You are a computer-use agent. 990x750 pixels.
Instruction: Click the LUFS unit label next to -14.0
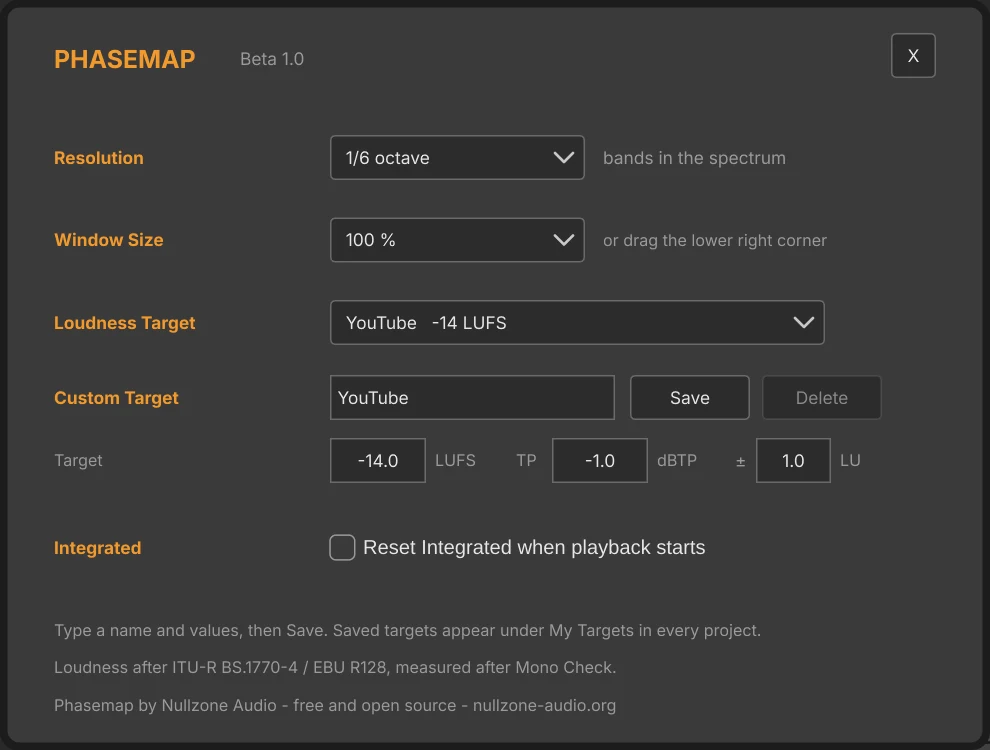[x=455, y=460]
